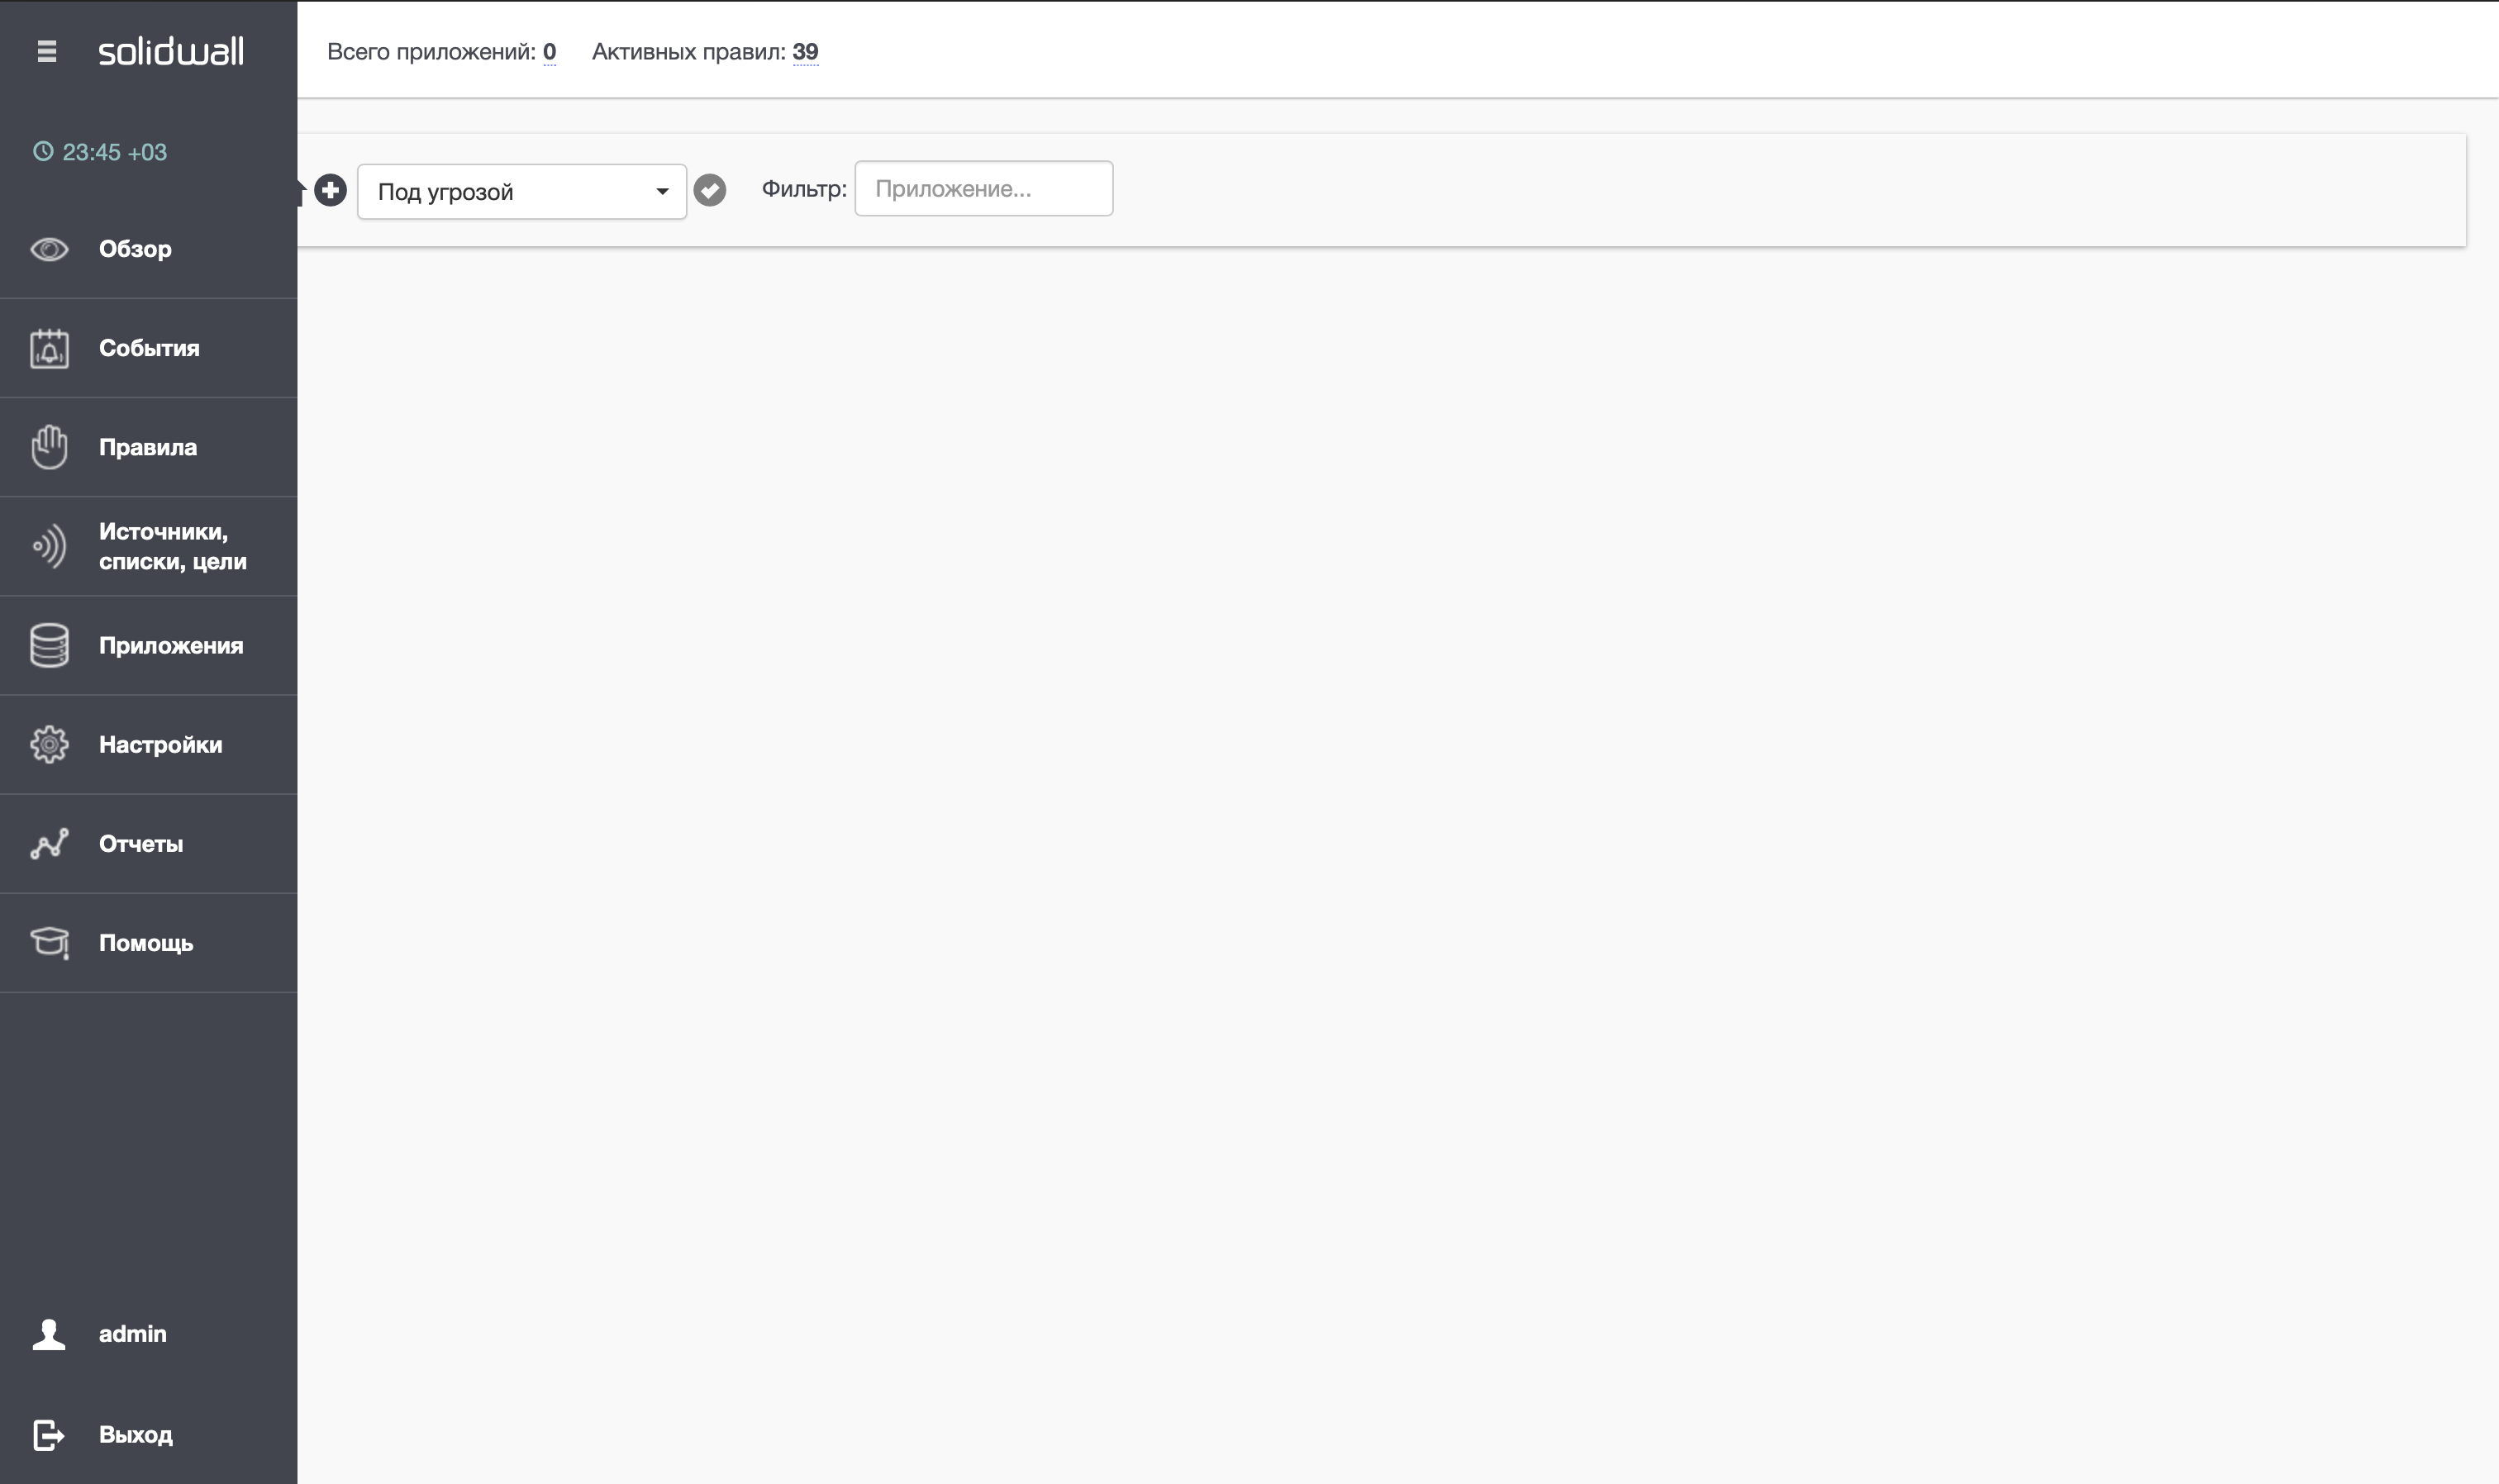2499x1484 pixels.
Task: Open the Под угрозой dropdown
Action: [x=522, y=191]
